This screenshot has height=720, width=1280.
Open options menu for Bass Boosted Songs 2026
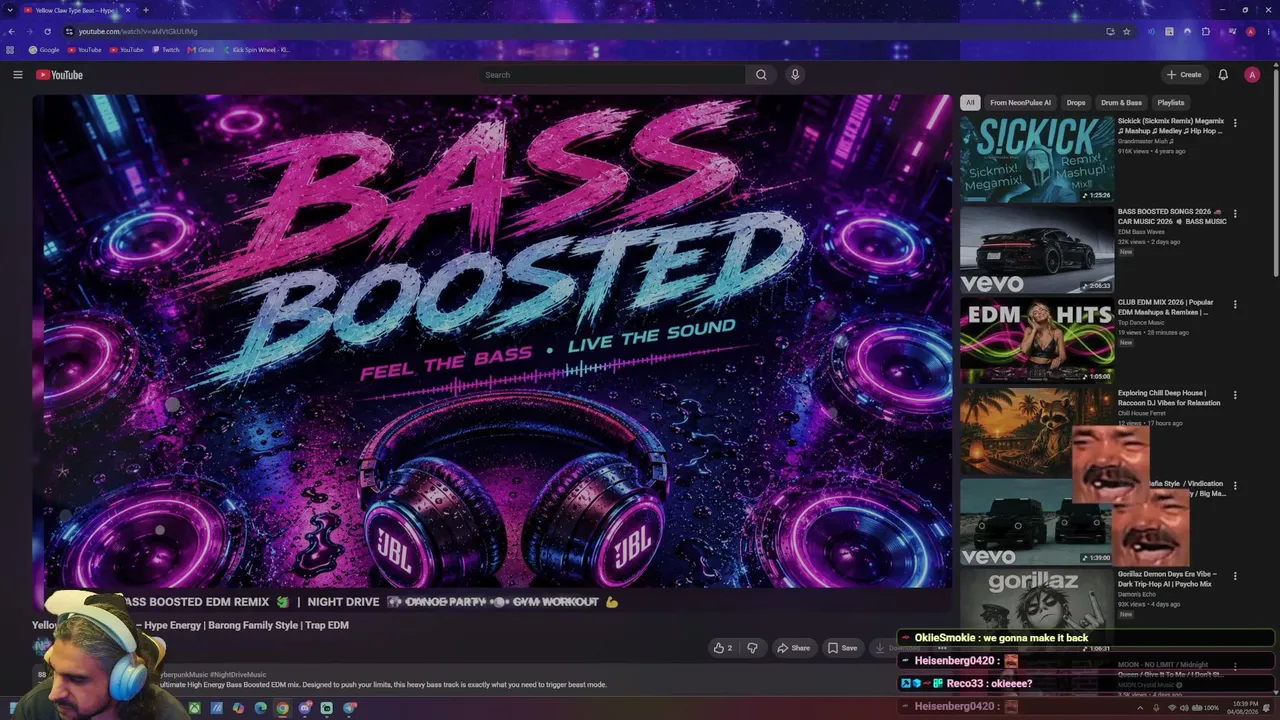1235,214
